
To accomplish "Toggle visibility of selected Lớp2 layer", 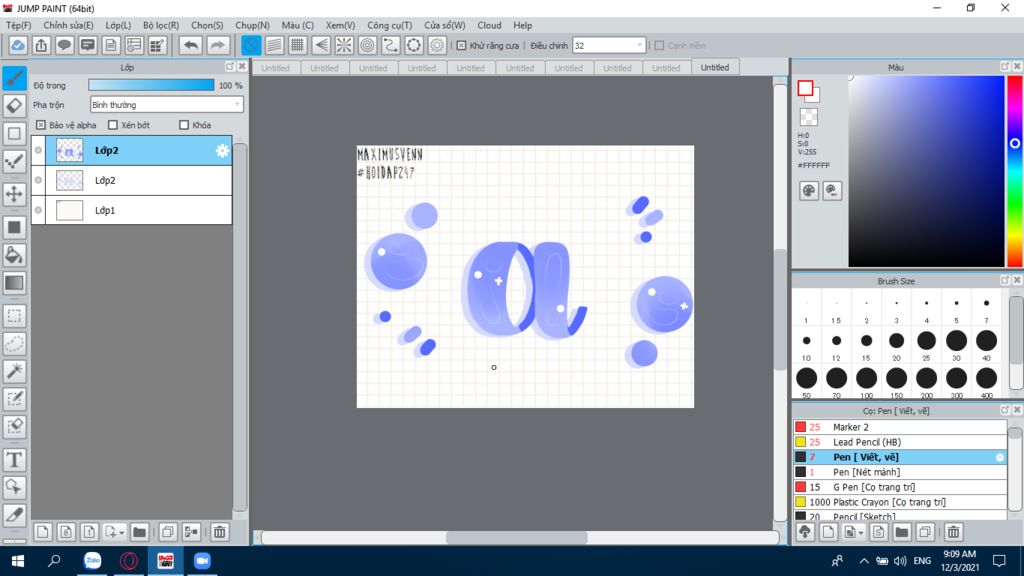I will pyautogui.click(x=39, y=150).
